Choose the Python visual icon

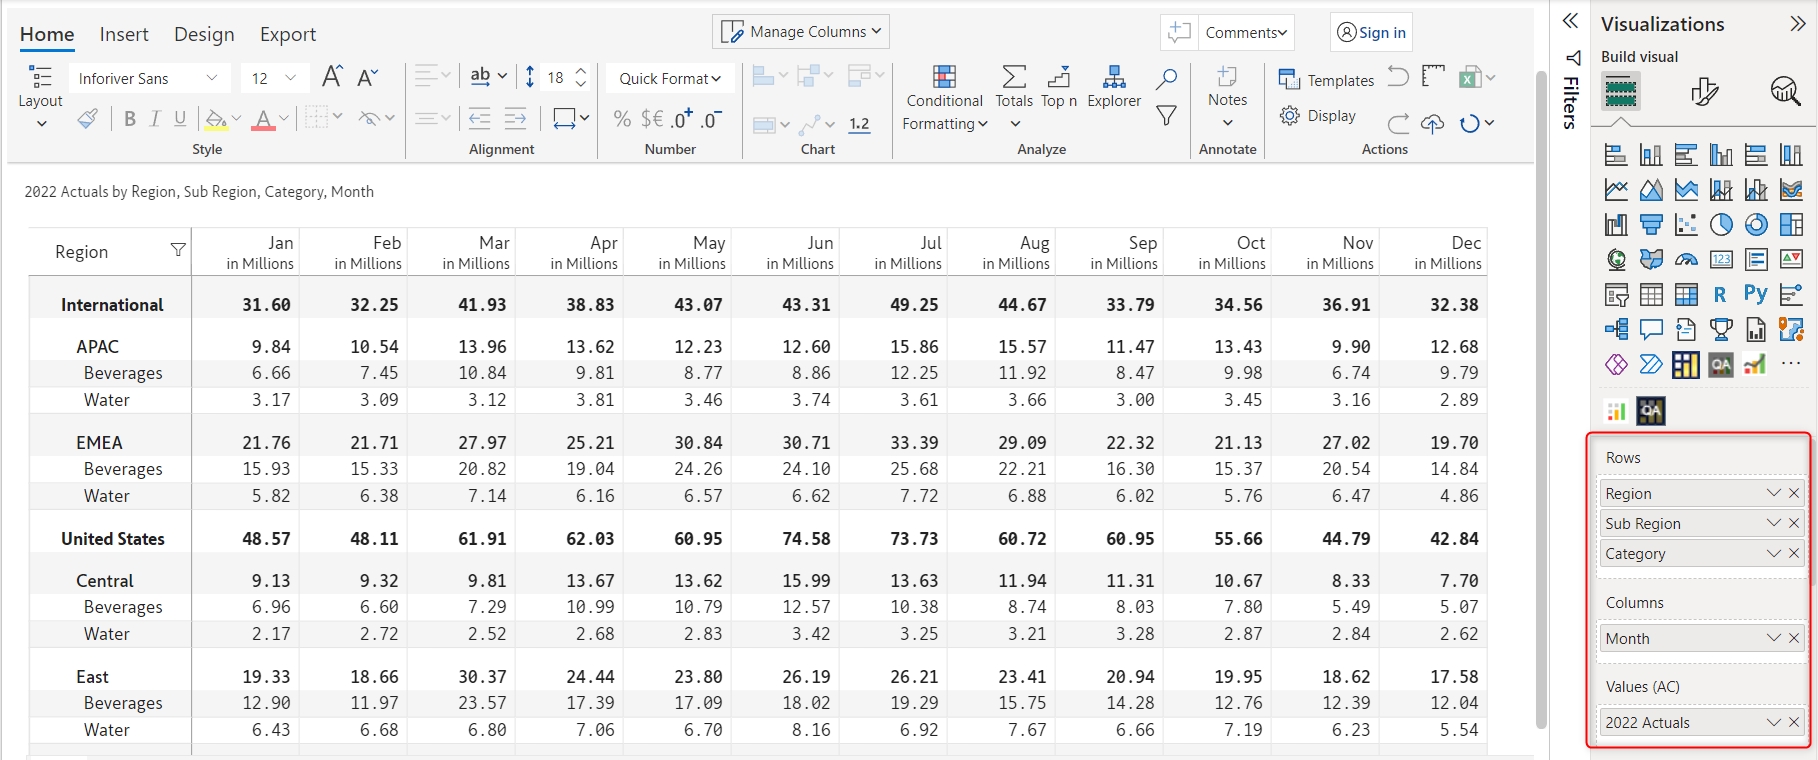click(x=1755, y=294)
